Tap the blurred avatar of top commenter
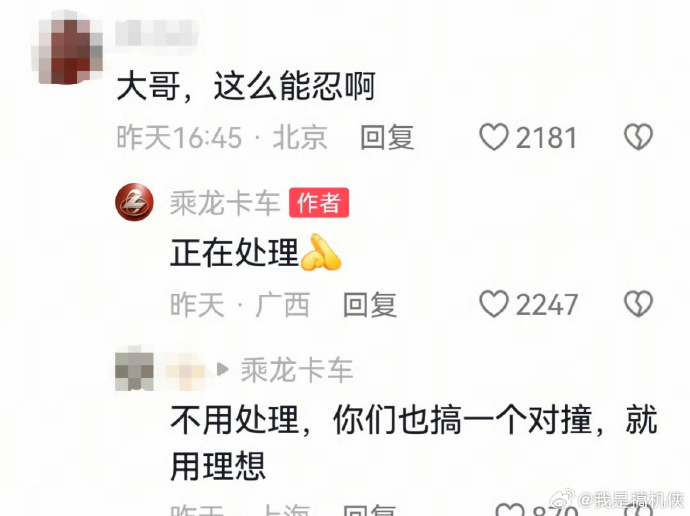Image resolution: width=690 pixels, height=516 pixels. (67, 48)
